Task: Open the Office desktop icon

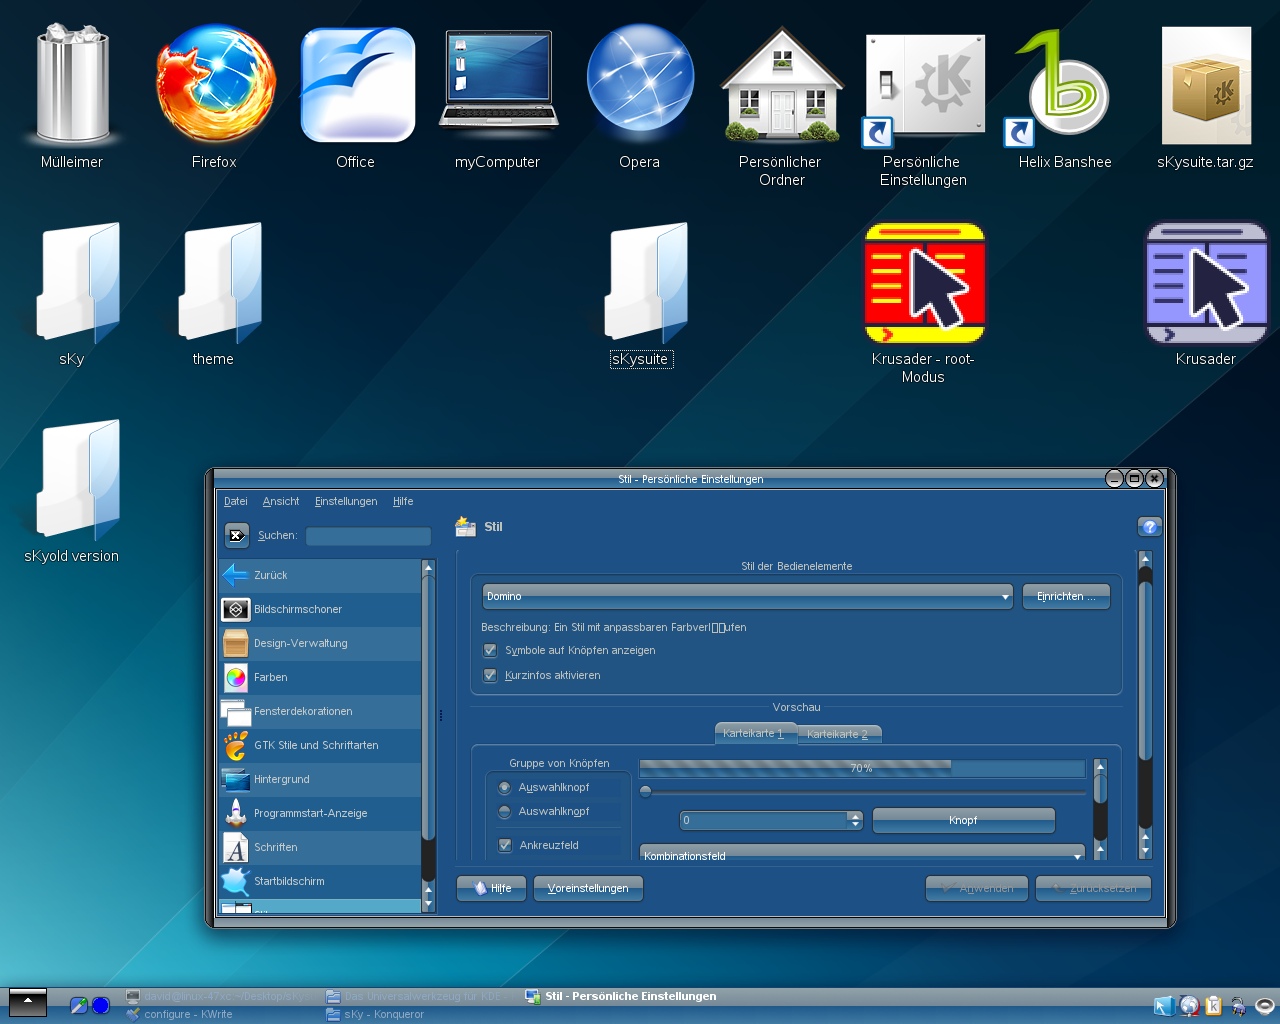Action: pos(357,85)
